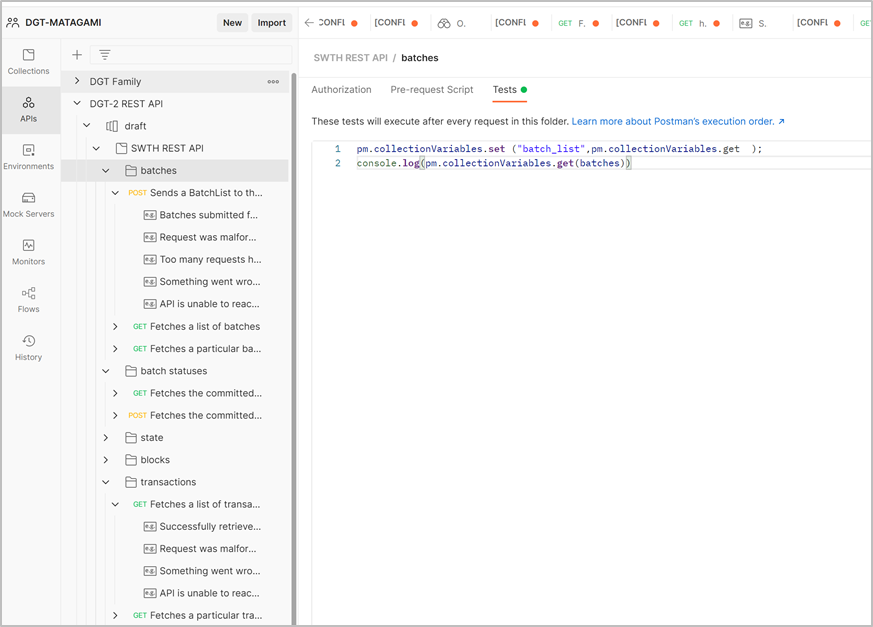Viewport: 873px width, 627px height.
Task: Click the back arrow in the tab bar
Action: click(309, 23)
